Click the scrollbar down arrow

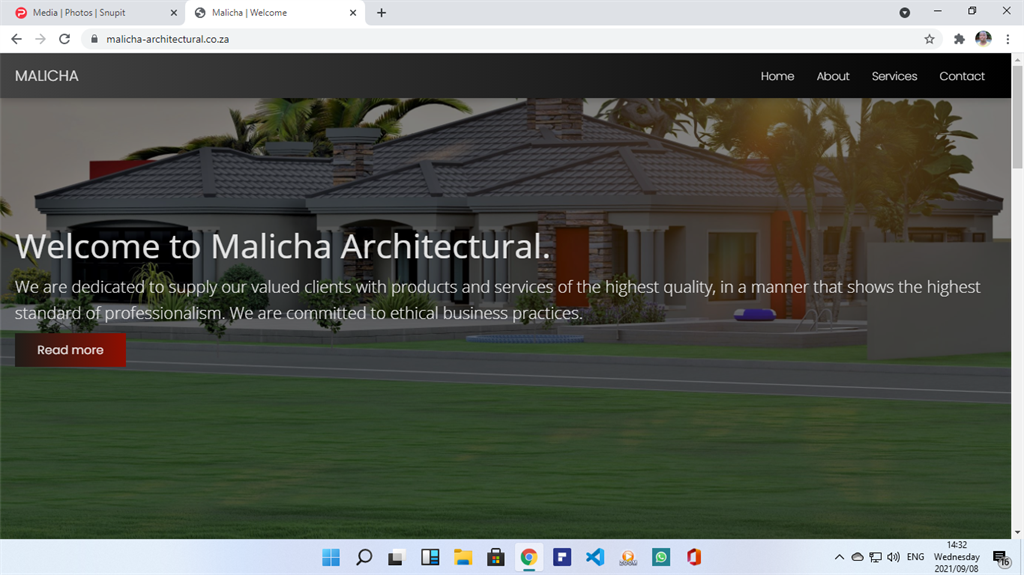pos(1017,533)
